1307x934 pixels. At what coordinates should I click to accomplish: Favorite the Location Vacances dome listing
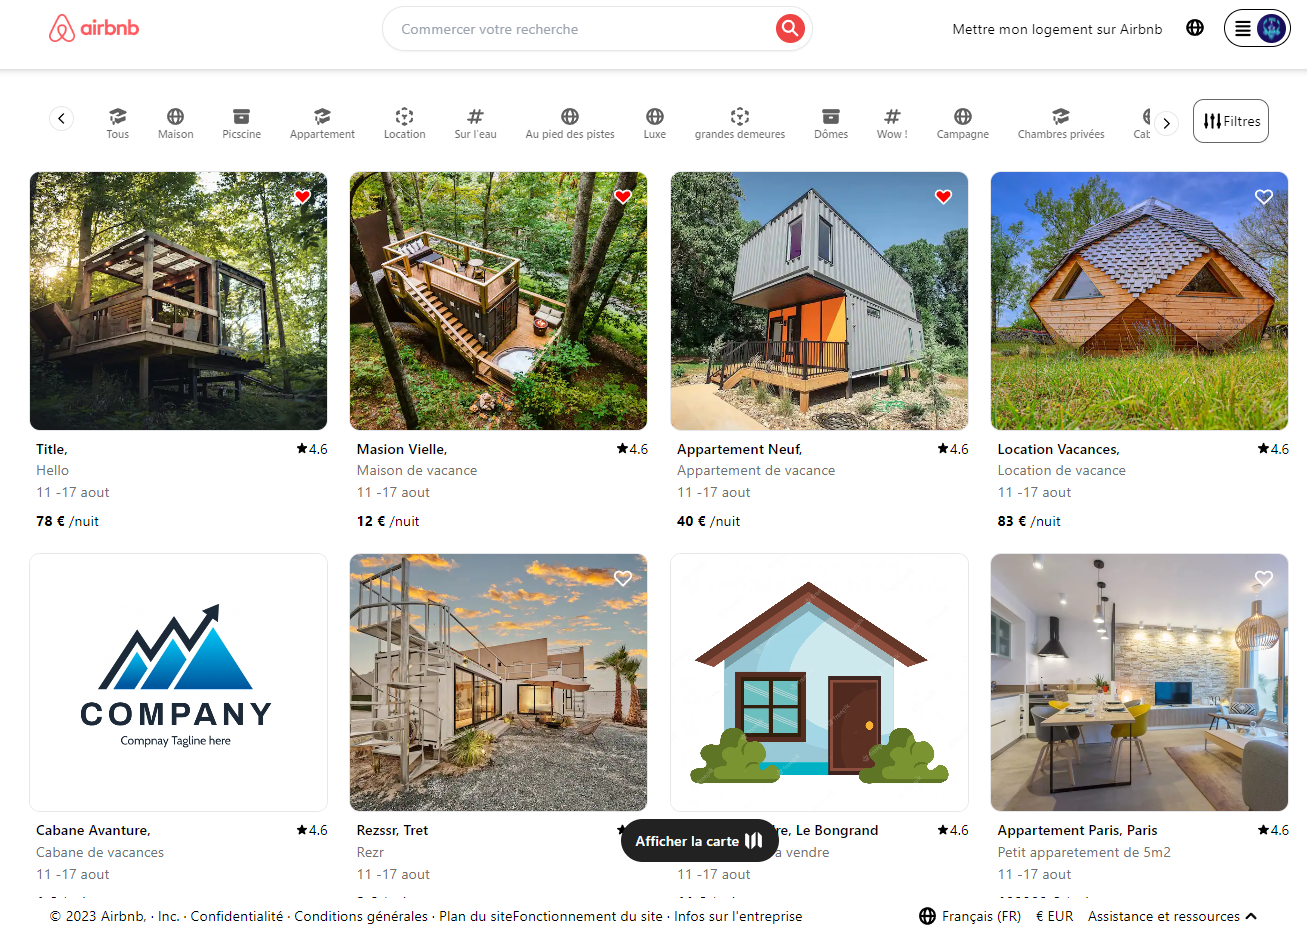[x=1263, y=197]
